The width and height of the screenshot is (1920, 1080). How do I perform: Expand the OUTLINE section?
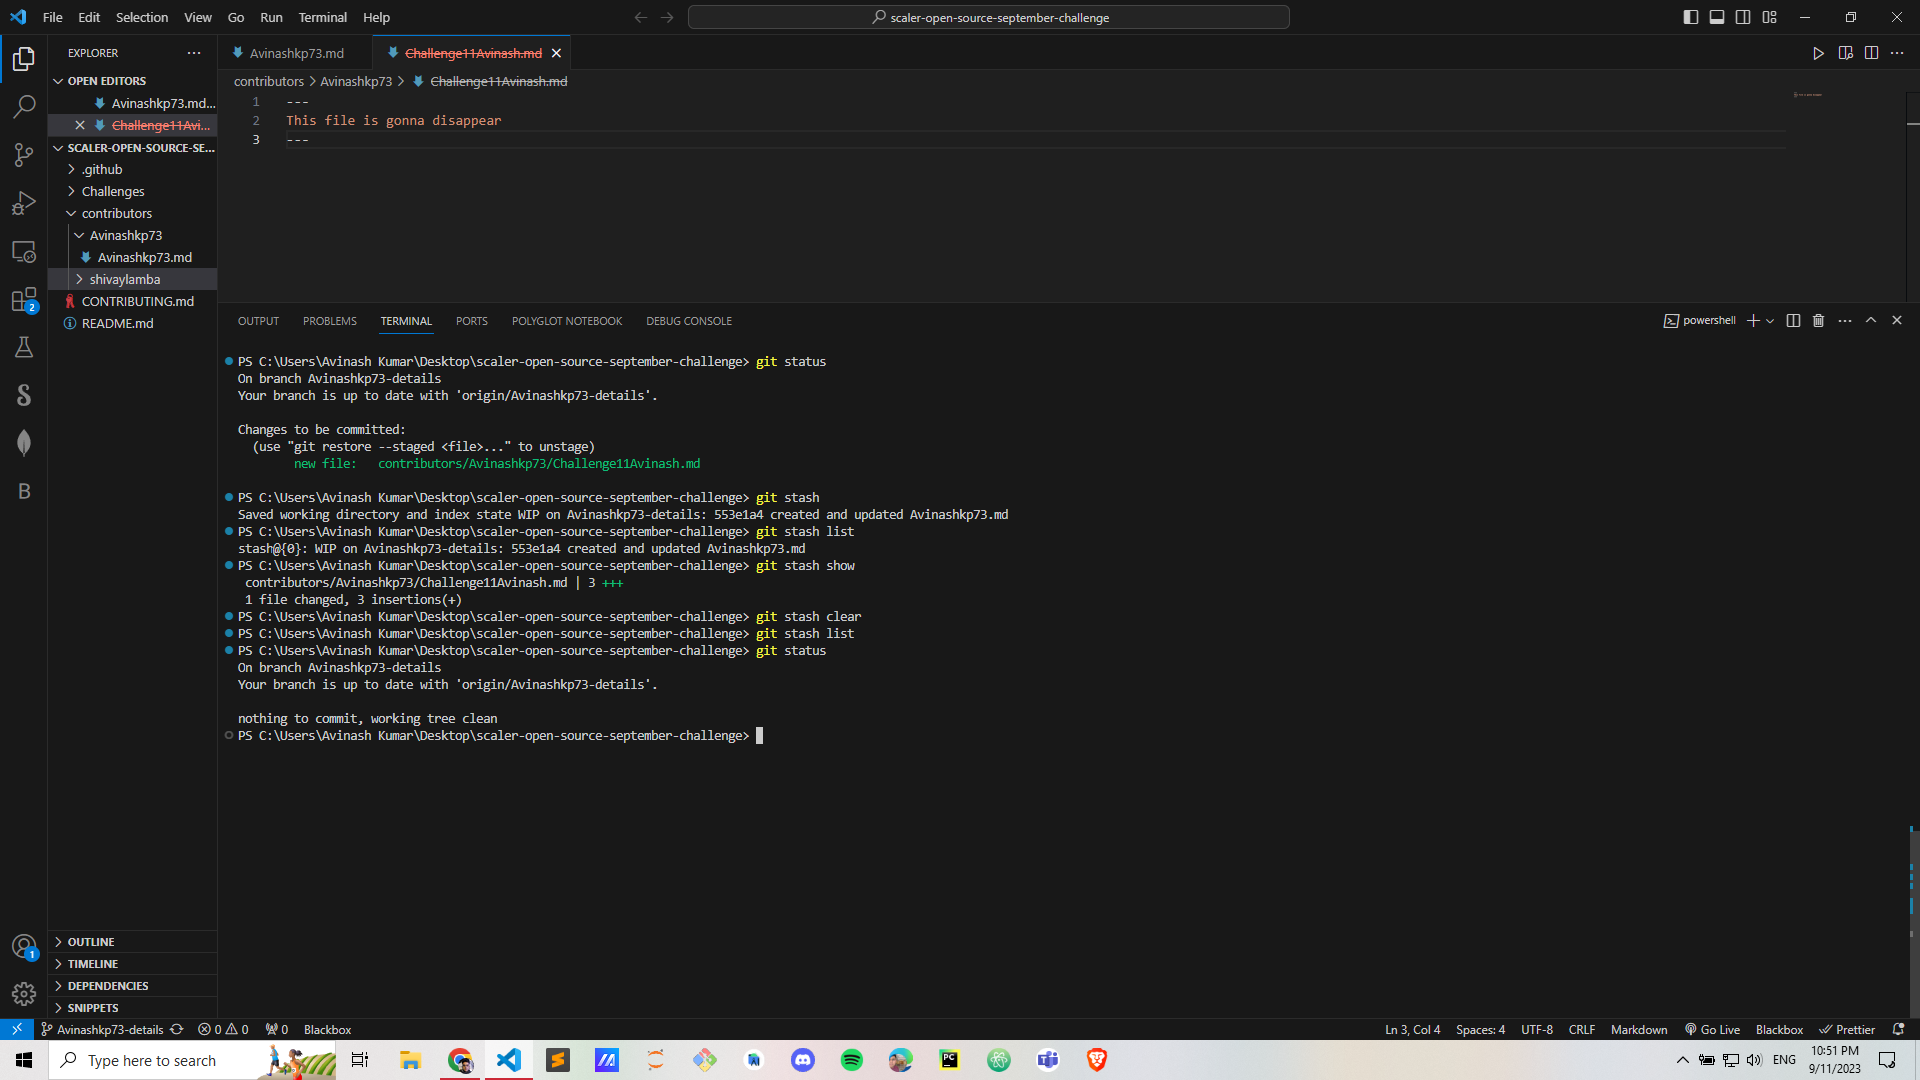coord(90,941)
